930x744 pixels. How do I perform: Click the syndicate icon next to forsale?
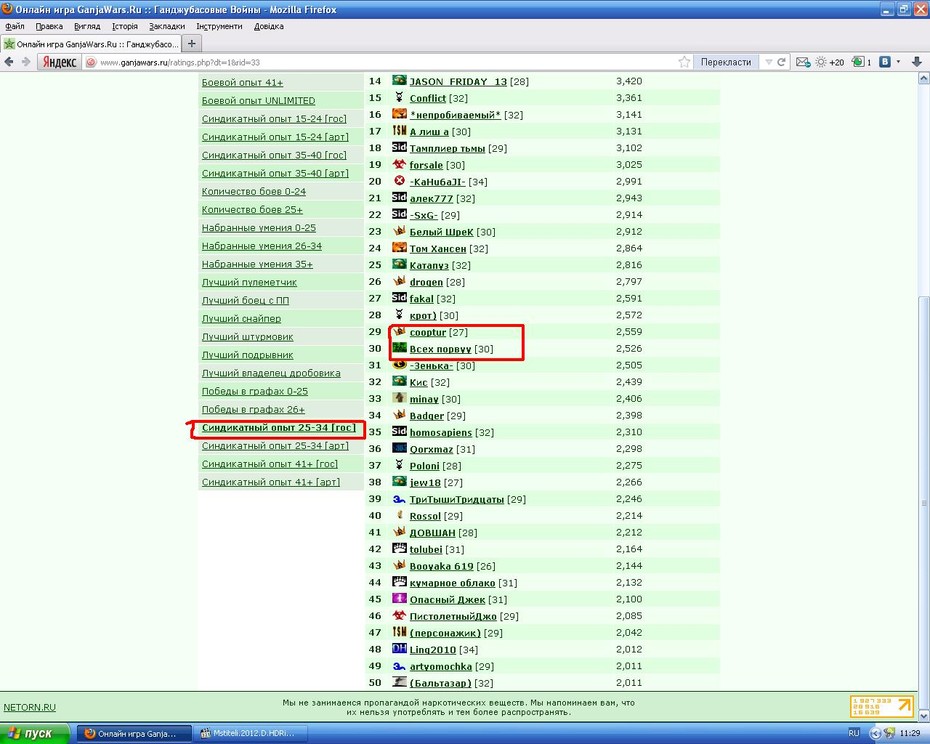pyautogui.click(x=399, y=164)
